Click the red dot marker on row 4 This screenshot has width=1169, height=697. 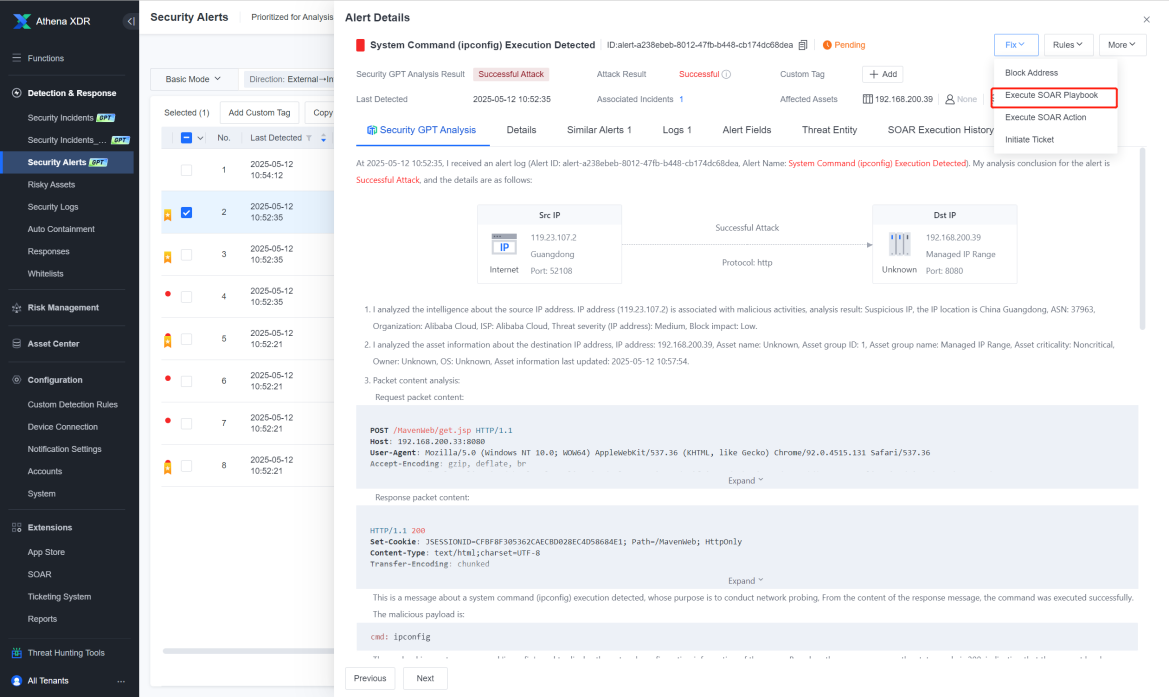pyautogui.click(x=168, y=294)
